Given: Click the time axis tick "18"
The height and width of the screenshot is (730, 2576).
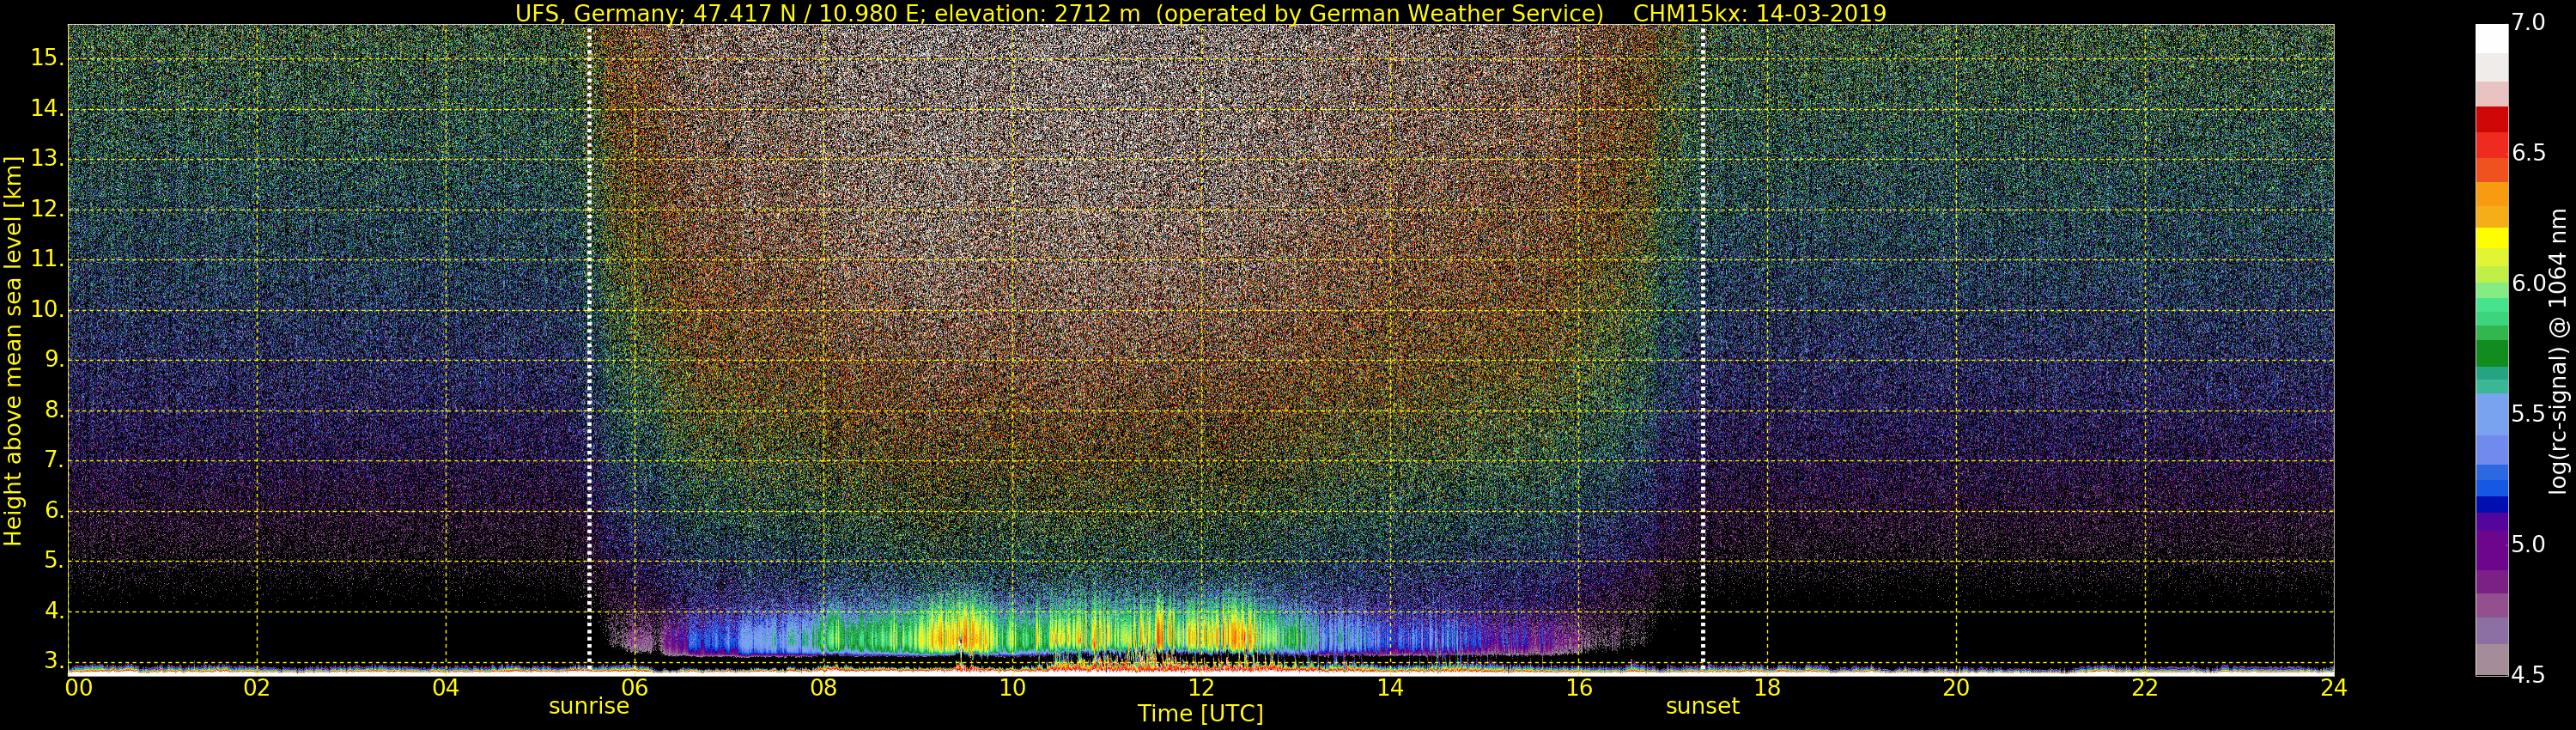Looking at the screenshot, I should (1768, 687).
